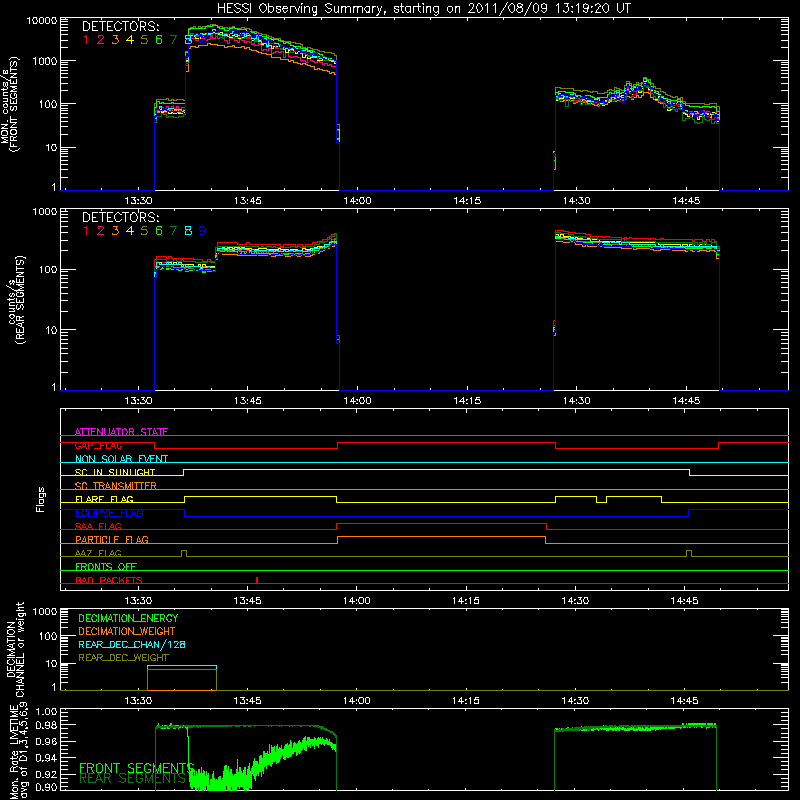Click the 14:15 tick under the Flags panel
Viewport: 800px width, 800px height.
466,601
